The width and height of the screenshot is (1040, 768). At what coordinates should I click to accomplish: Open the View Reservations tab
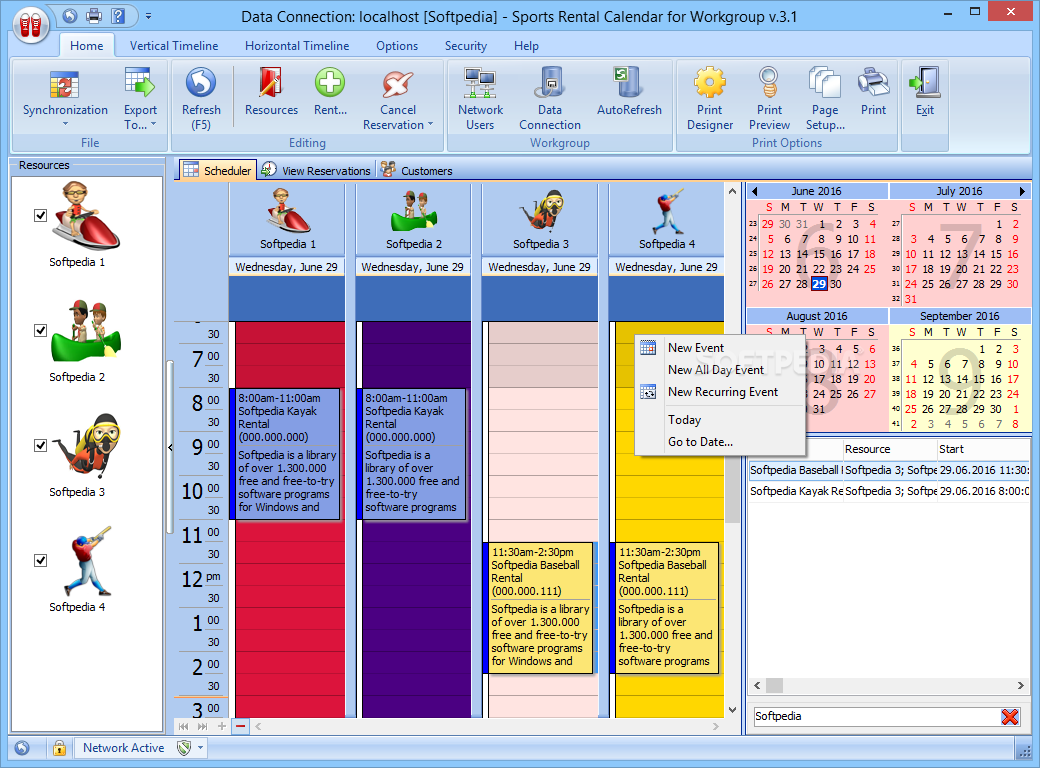pos(316,170)
